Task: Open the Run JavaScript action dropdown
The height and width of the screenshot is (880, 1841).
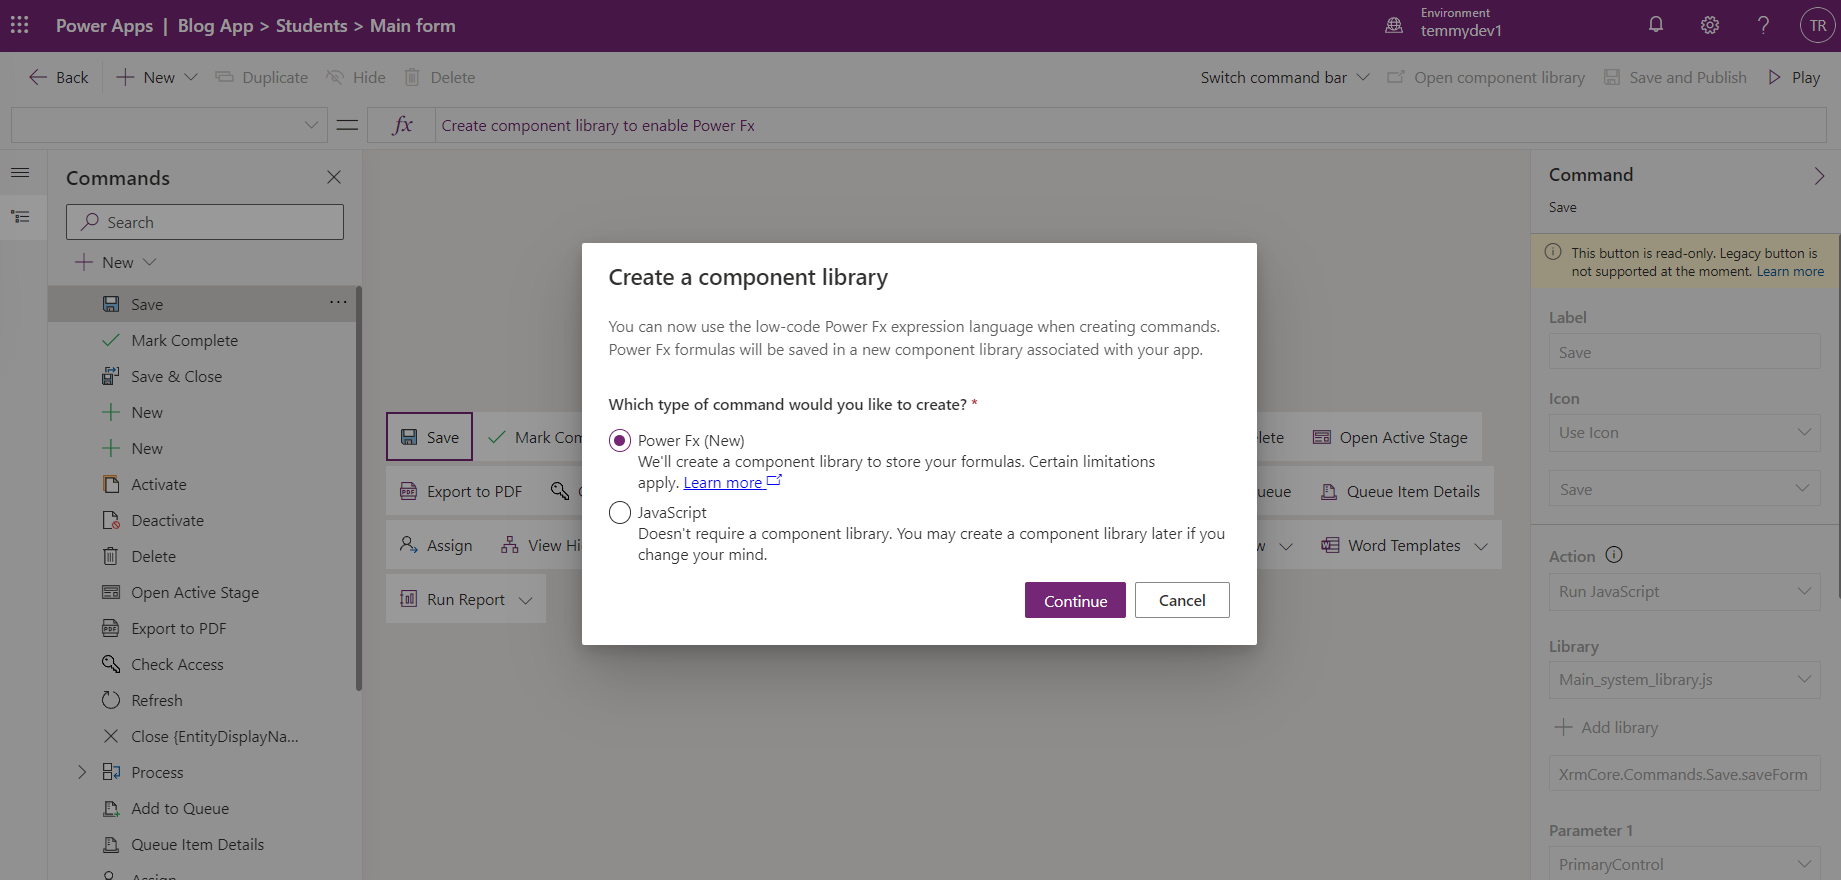Action: 1684,592
